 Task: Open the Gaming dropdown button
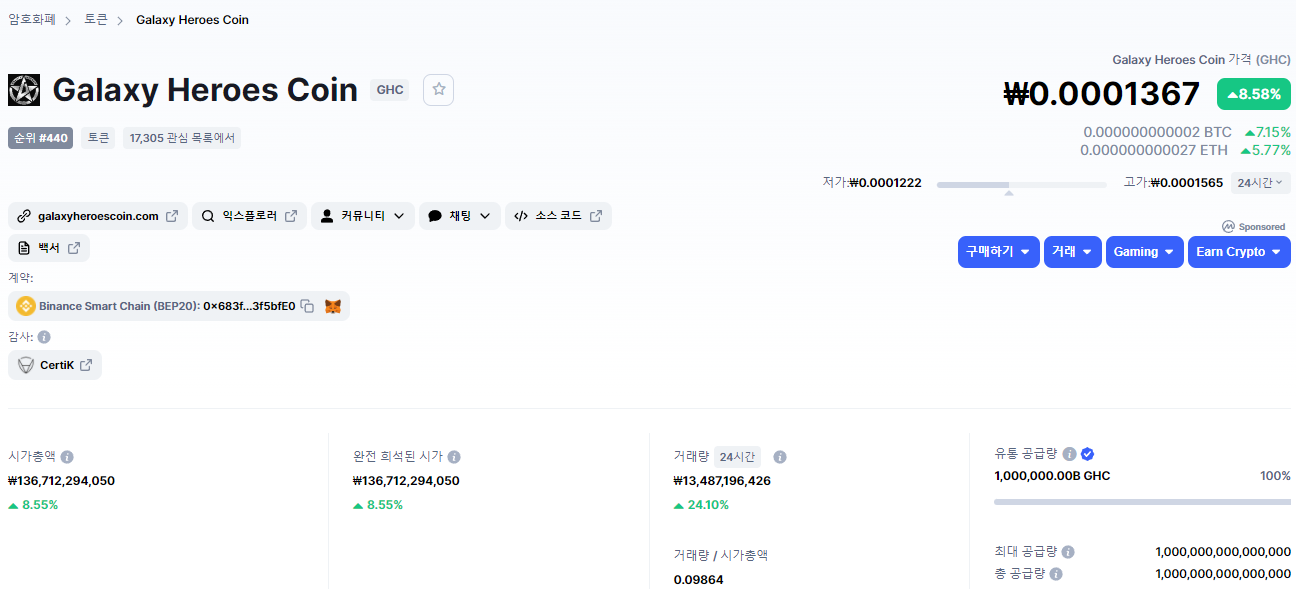(x=1144, y=252)
